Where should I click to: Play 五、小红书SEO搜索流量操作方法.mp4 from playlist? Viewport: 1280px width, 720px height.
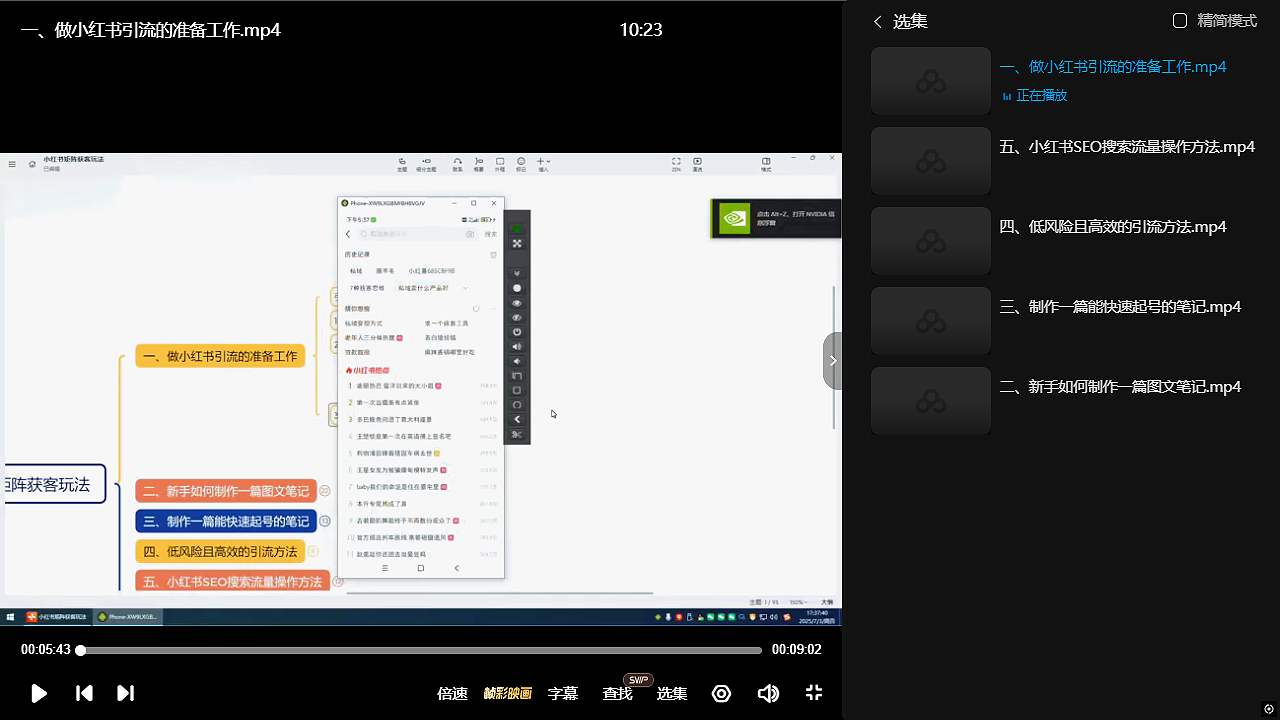click(1126, 147)
